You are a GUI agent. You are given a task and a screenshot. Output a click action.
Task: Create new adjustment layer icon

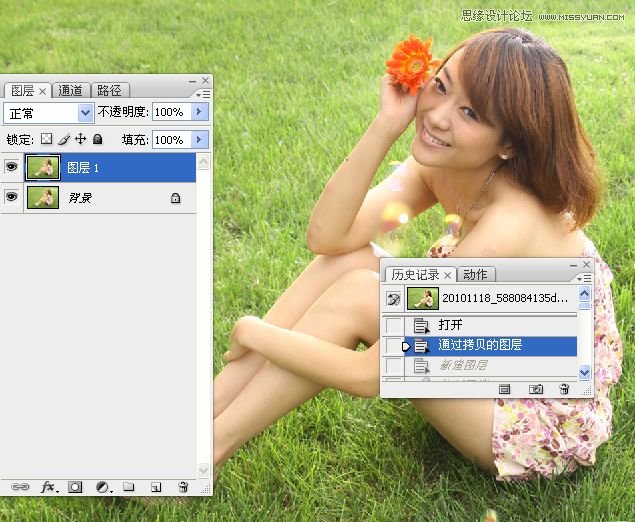(x=102, y=487)
